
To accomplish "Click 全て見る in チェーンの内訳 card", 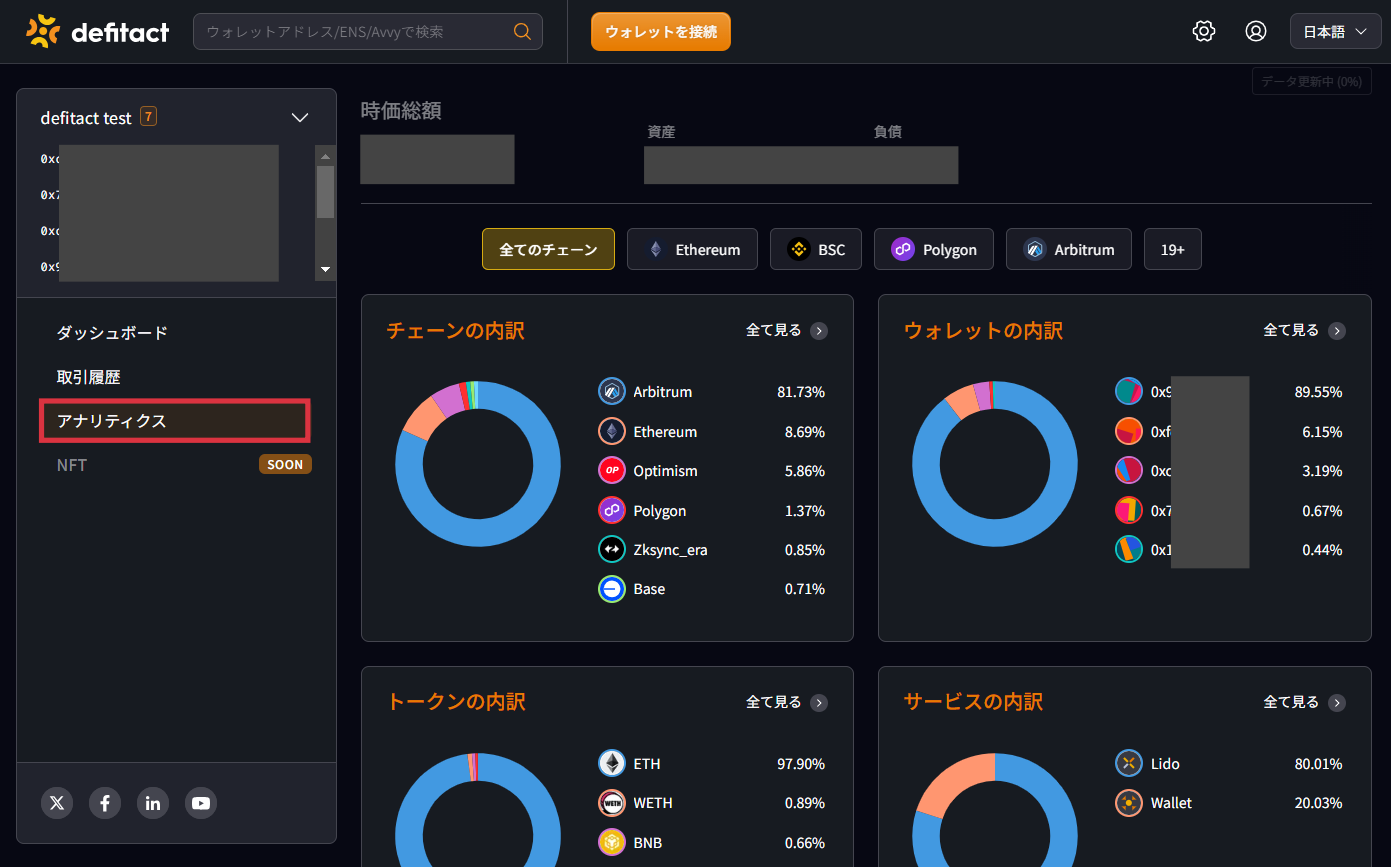I will (774, 330).
